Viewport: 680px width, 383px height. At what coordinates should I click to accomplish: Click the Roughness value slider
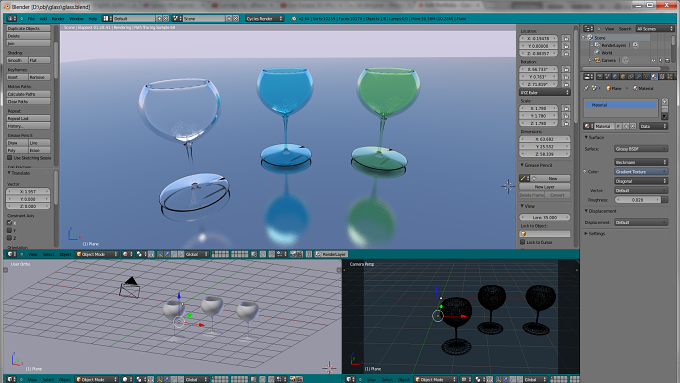638,200
